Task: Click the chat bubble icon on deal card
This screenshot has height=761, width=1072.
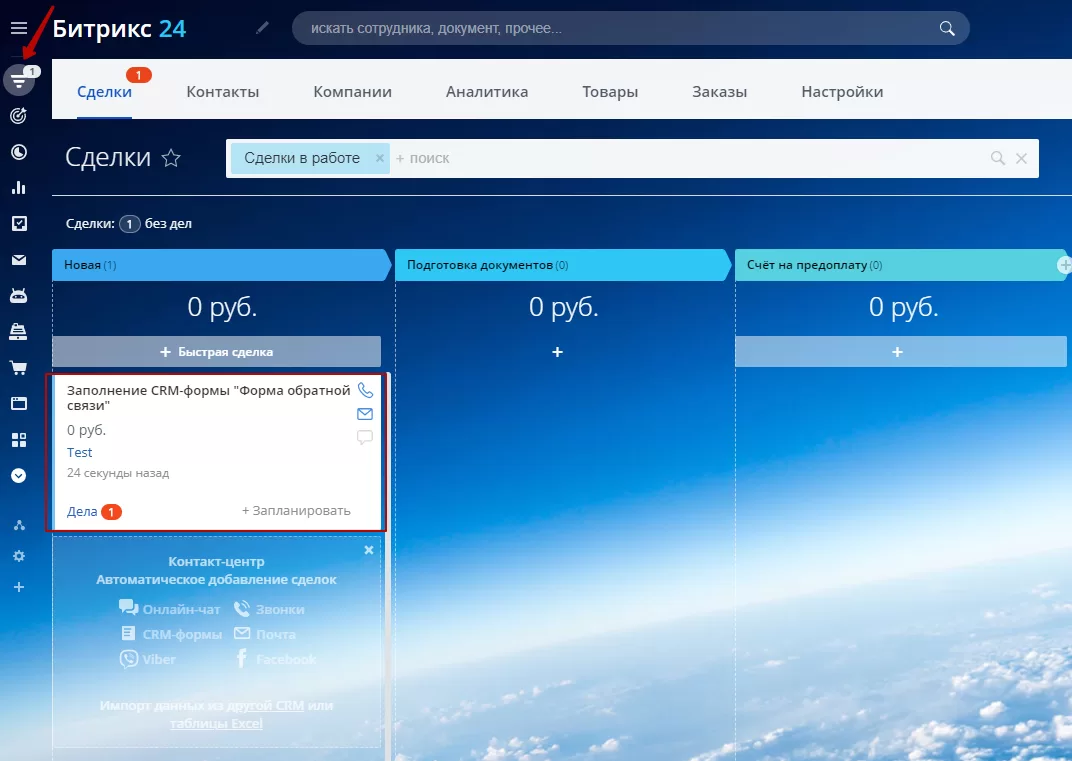Action: (365, 437)
